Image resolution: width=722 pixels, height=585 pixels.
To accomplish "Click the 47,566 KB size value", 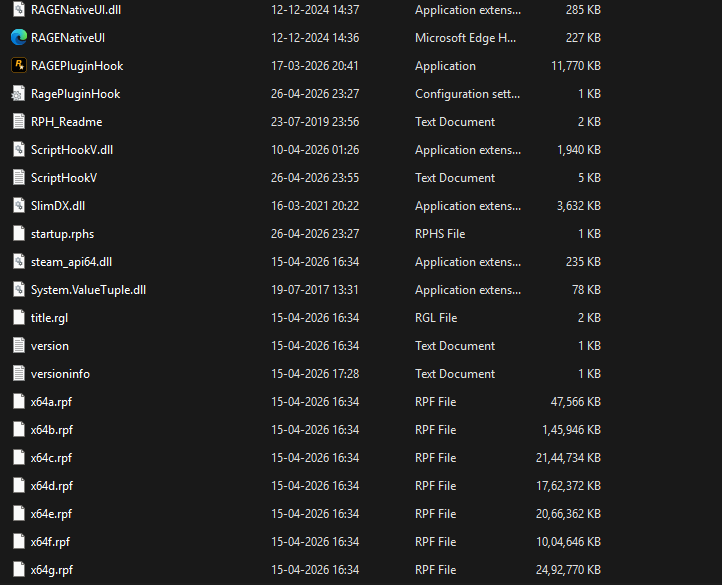I will point(576,402).
